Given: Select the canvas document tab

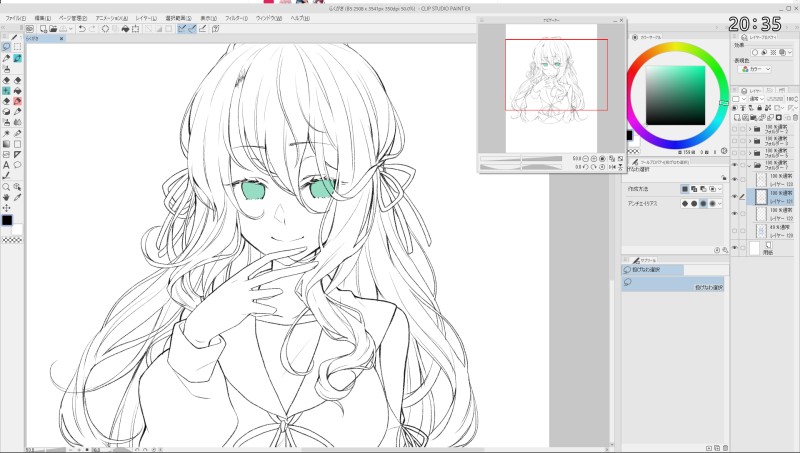Looking at the screenshot, I should click(46, 39).
